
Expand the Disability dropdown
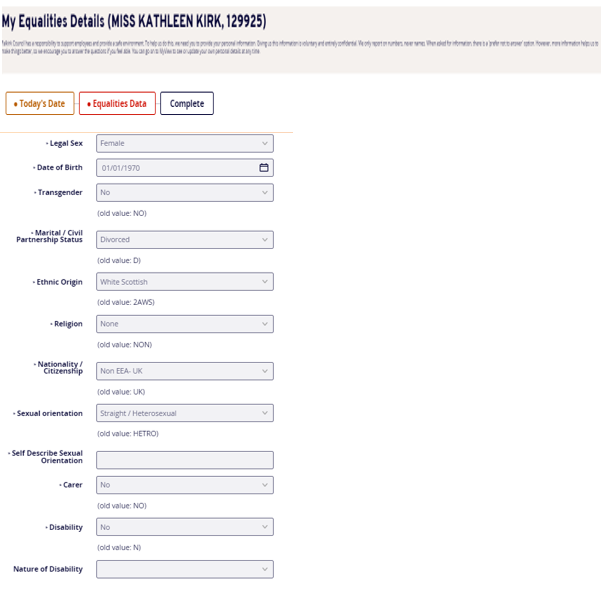(x=185, y=527)
